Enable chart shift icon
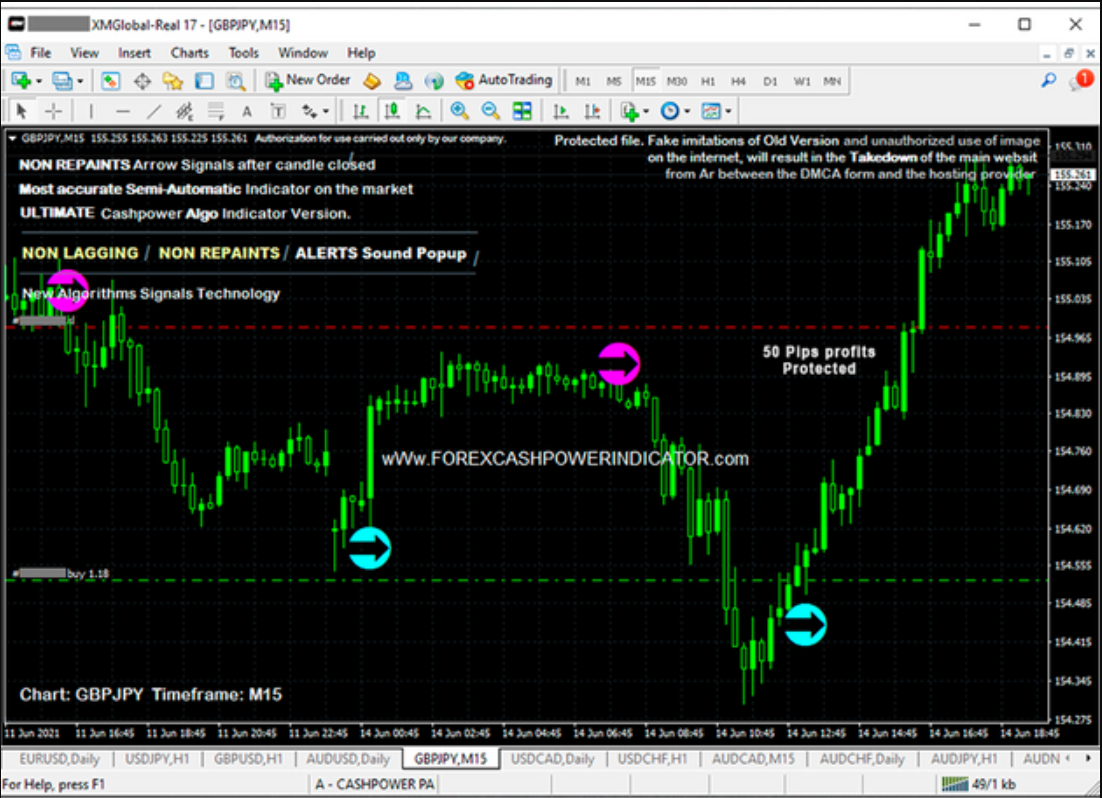 pos(592,111)
